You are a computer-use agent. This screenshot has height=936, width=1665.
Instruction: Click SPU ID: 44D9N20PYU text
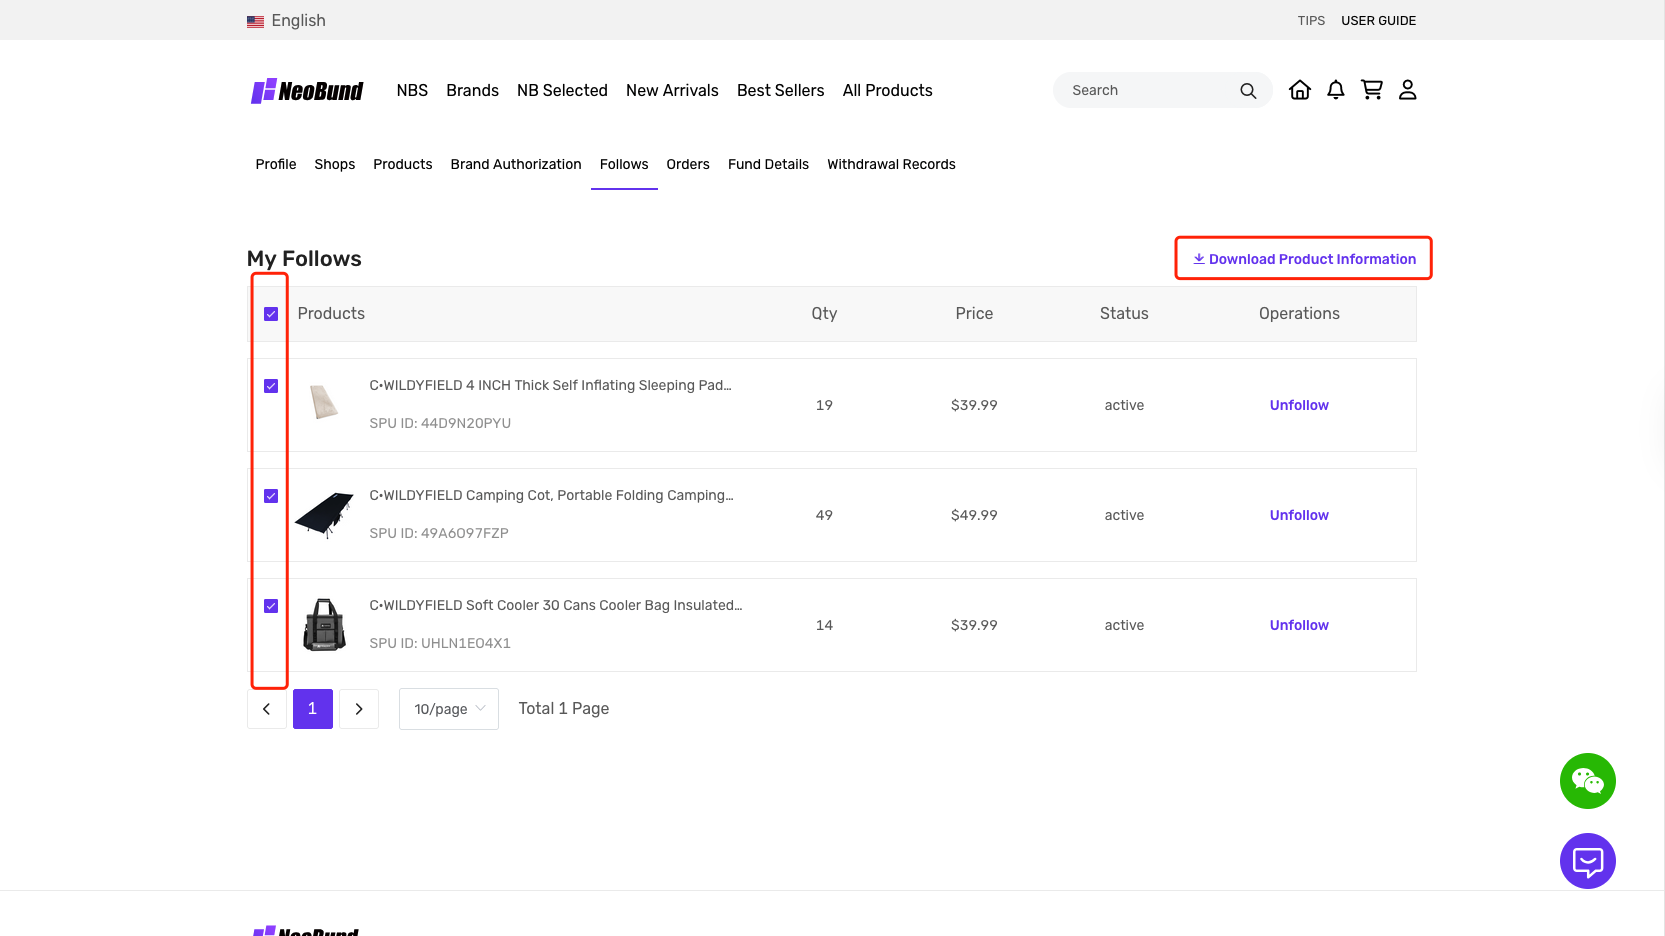[440, 423]
